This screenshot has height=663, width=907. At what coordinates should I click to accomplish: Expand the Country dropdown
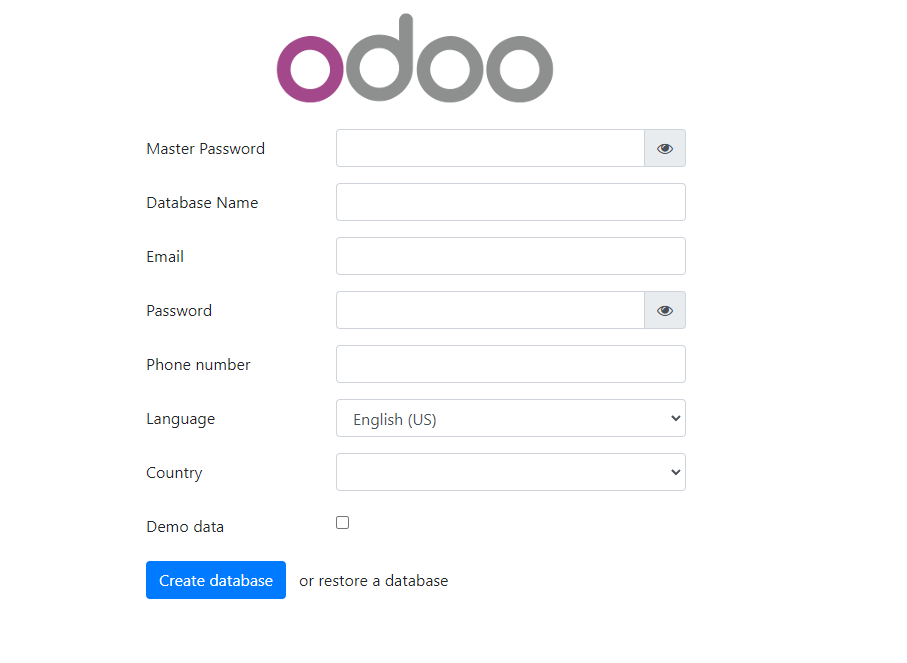pyautogui.click(x=510, y=472)
